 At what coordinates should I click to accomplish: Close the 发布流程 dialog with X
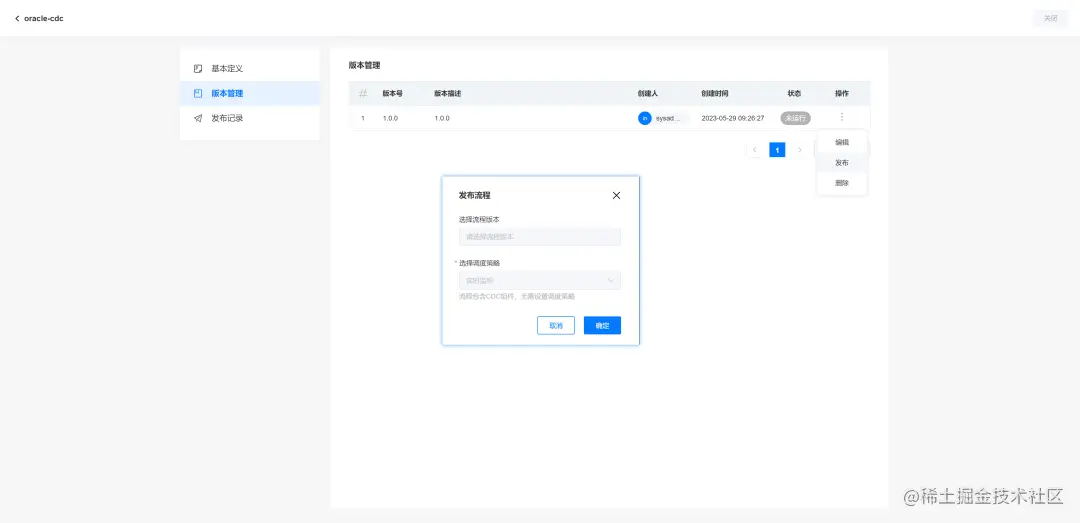pos(616,196)
